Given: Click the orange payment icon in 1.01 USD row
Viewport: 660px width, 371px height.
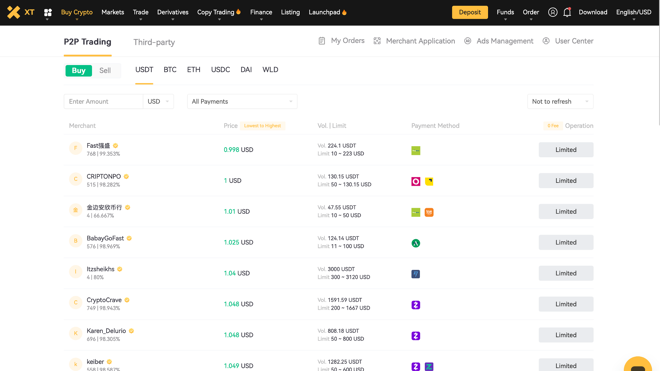Looking at the screenshot, I should click(x=429, y=212).
